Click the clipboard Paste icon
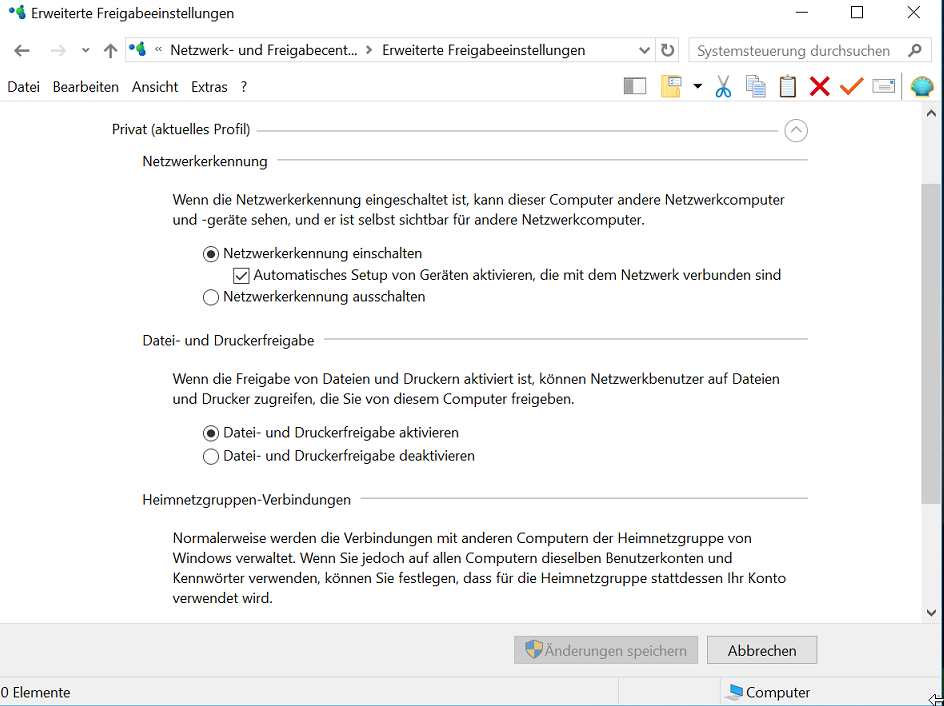 (x=787, y=87)
